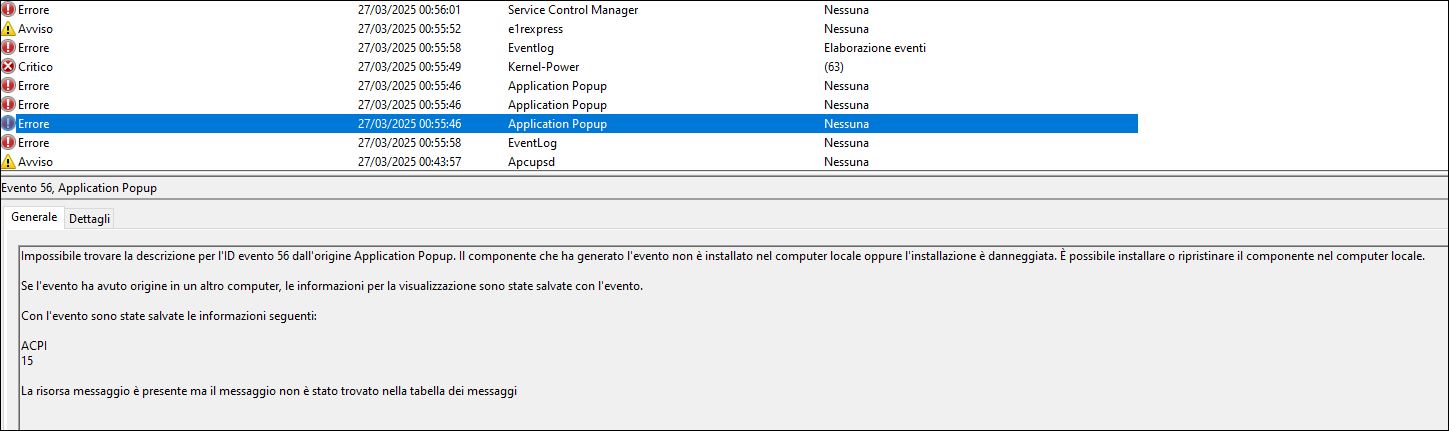The height and width of the screenshot is (431, 1449).
Task: Select the Service Control Manager event source
Action: (x=573, y=10)
